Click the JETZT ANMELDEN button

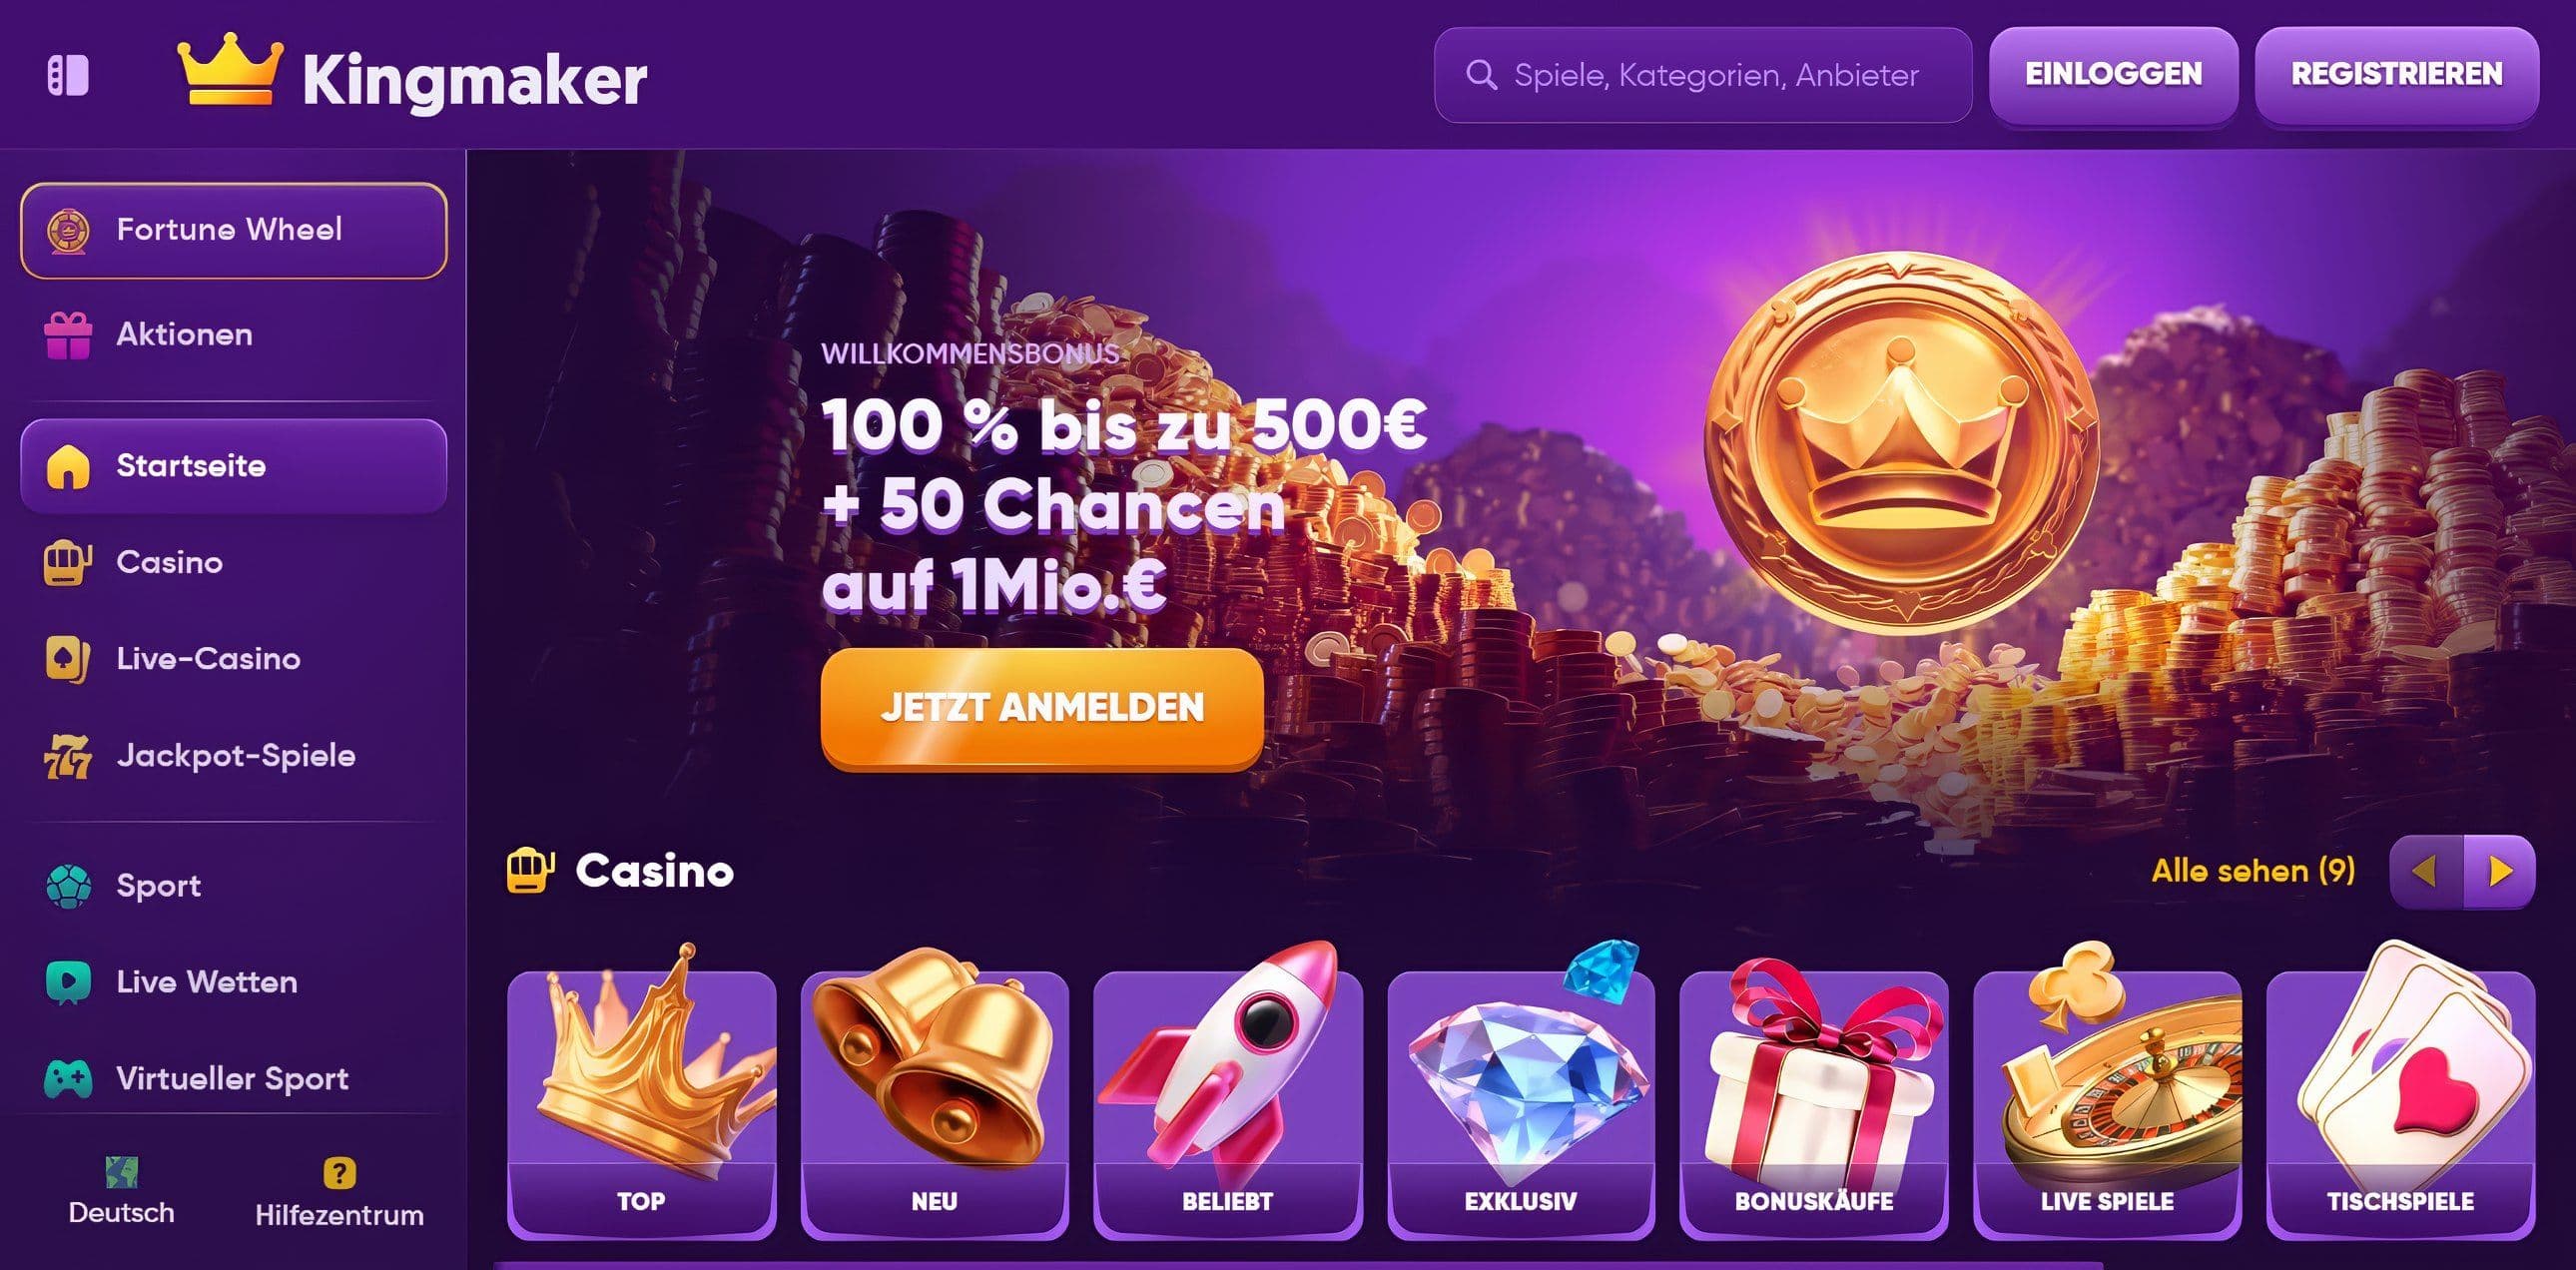[x=1042, y=708]
